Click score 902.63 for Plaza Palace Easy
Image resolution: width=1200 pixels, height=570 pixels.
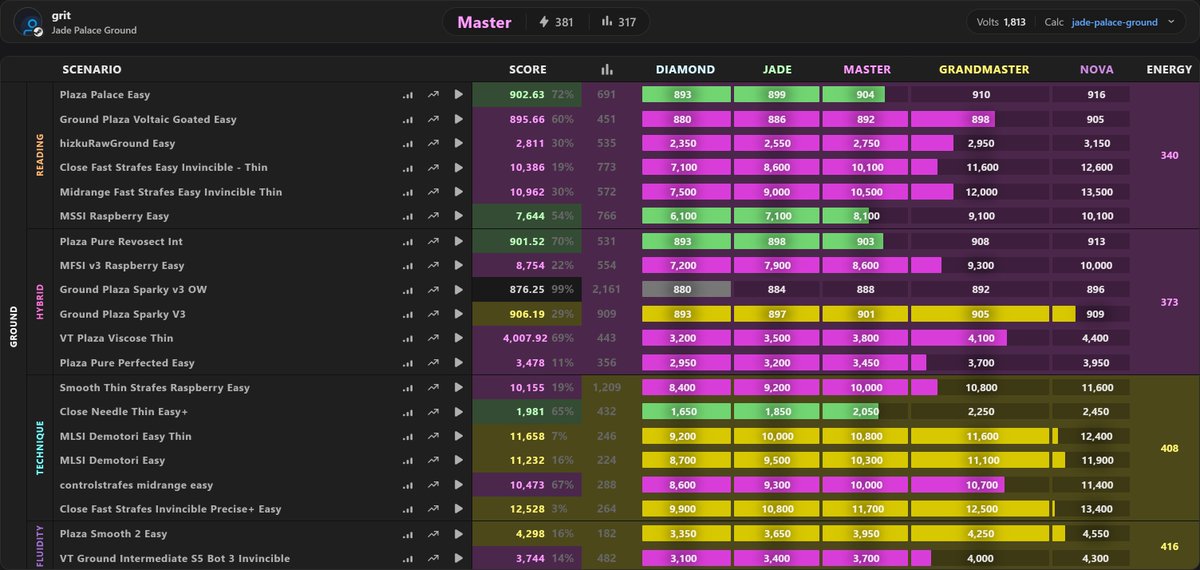click(526, 95)
